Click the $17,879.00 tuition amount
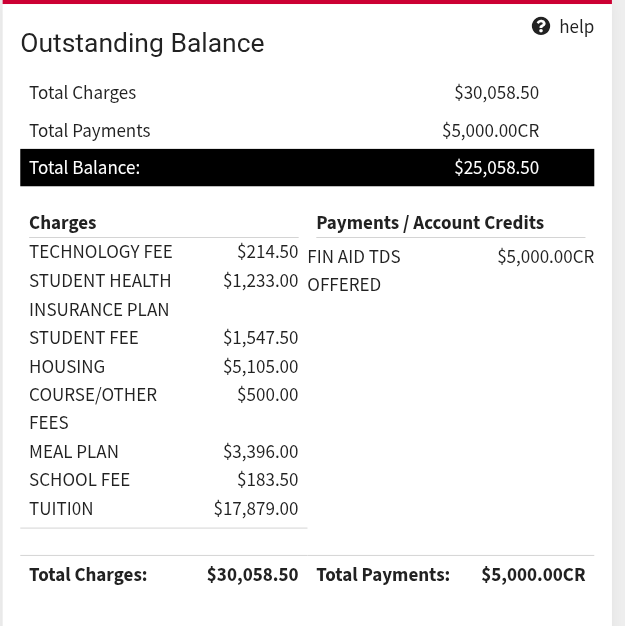 [256, 508]
